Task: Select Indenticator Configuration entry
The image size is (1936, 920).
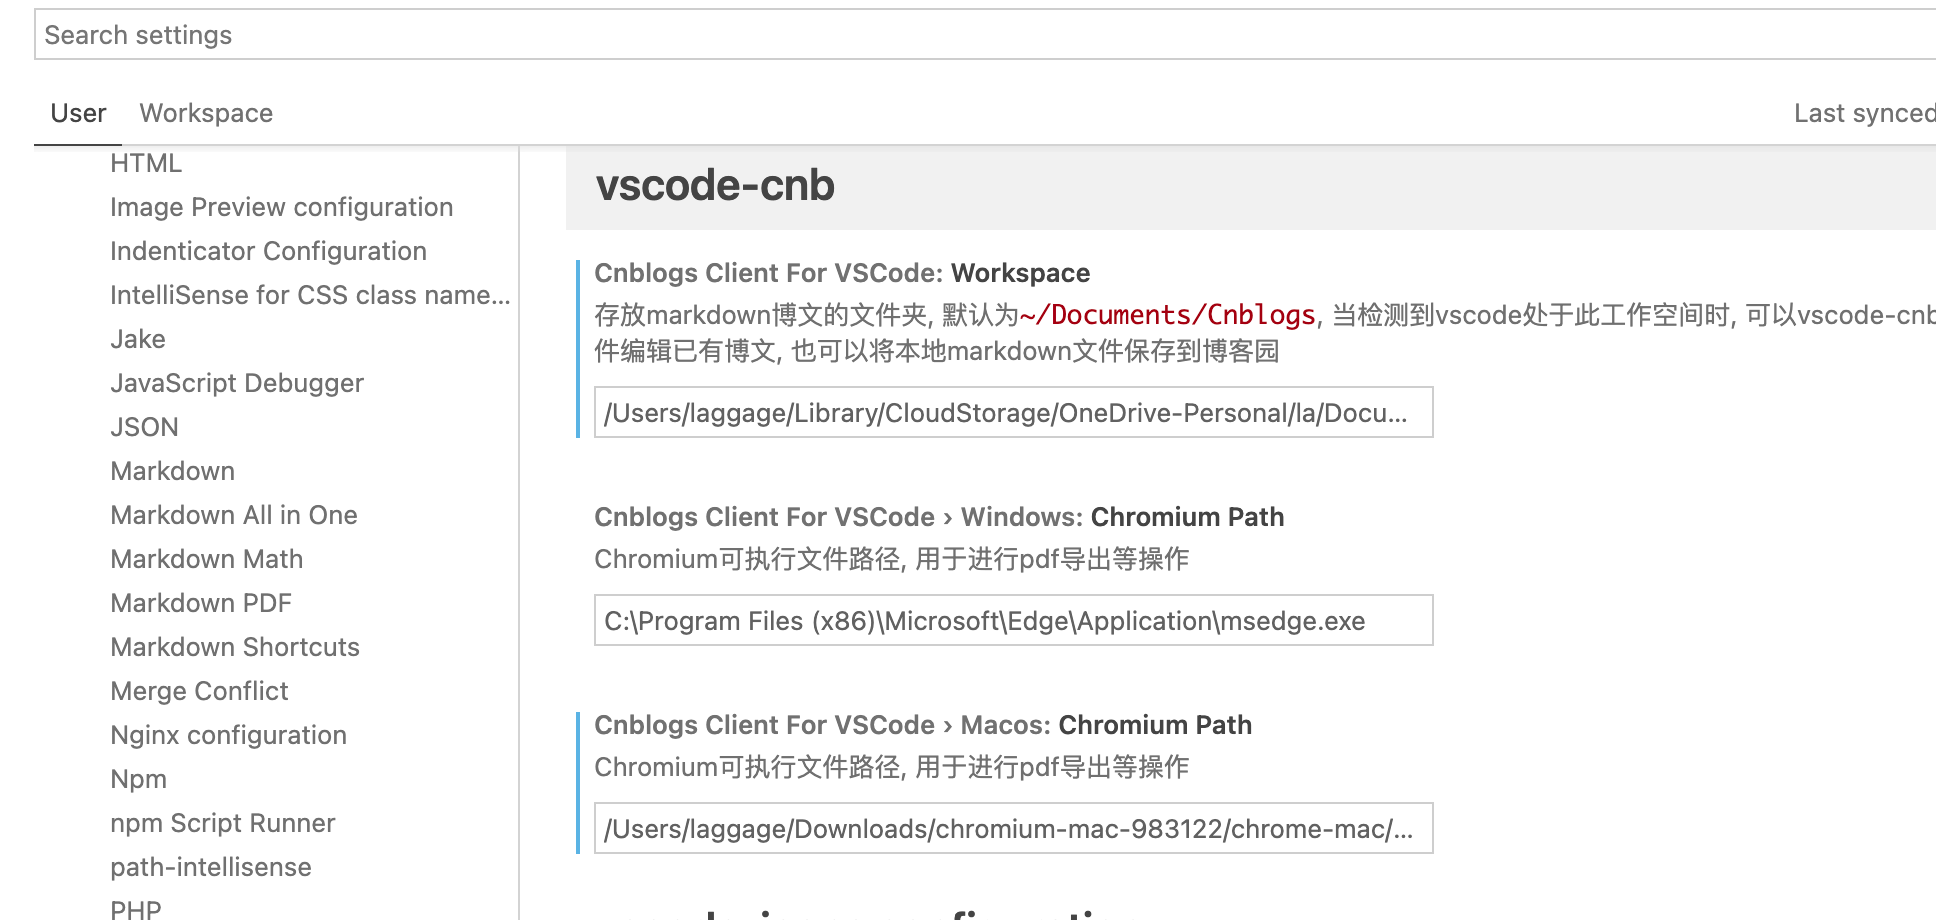Action: (x=268, y=251)
